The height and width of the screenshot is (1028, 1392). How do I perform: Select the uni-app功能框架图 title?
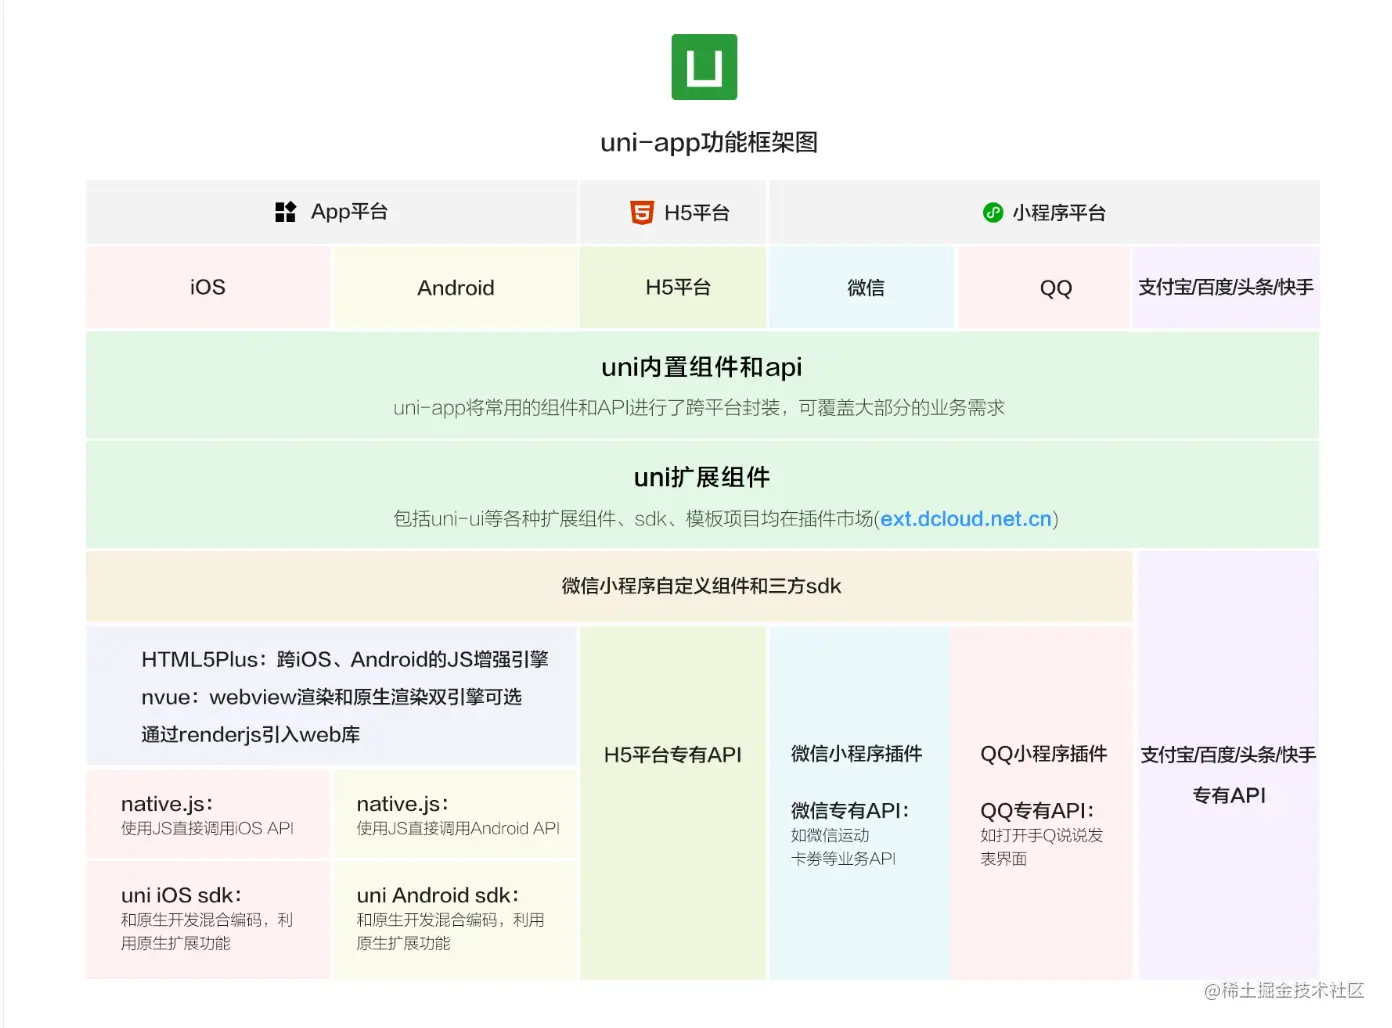click(x=709, y=142)
